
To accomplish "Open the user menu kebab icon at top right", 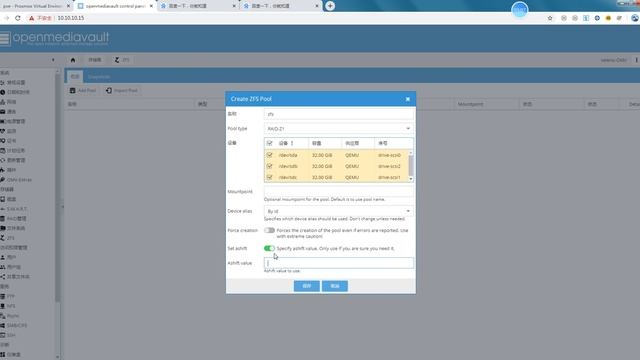I will [636, 60].
